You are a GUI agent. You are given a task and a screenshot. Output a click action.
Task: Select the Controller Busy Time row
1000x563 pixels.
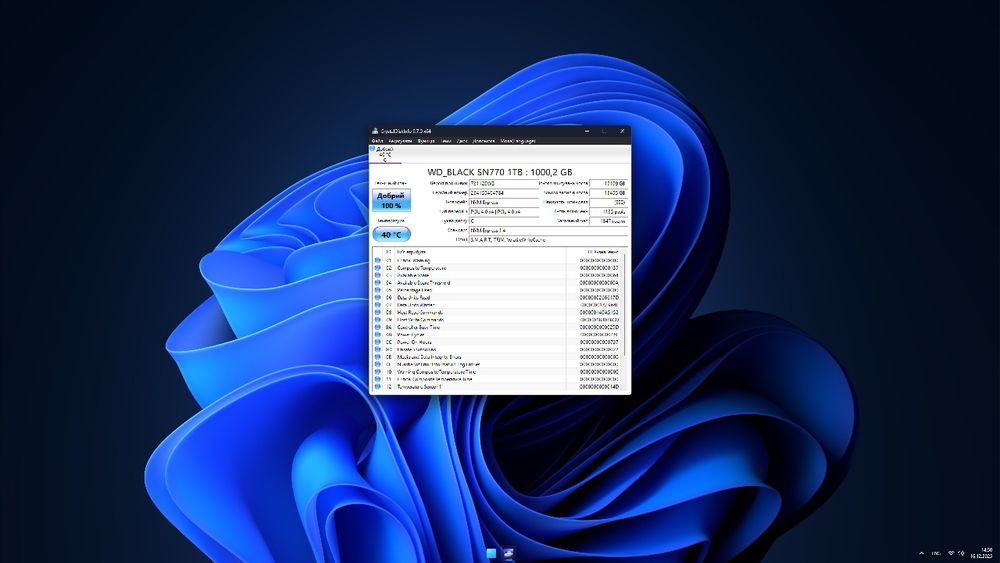[497, 327]
